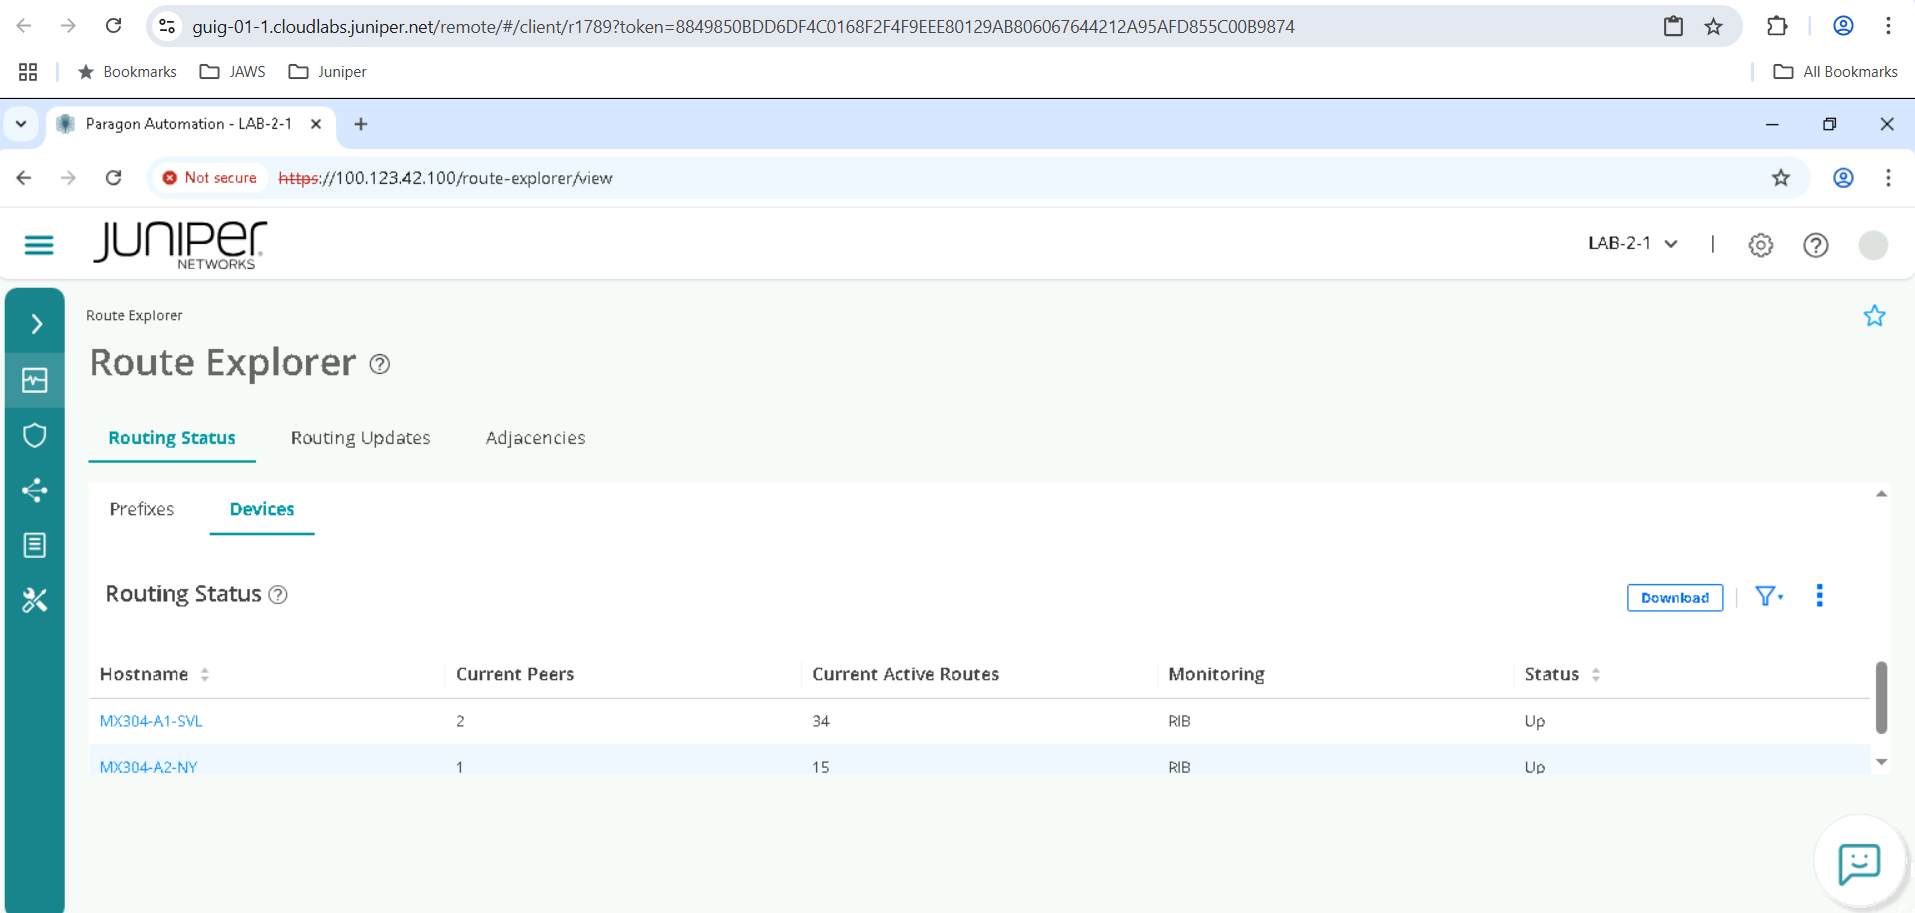
Task: Click the document list icon in sidebar
Action: [35, 545]
